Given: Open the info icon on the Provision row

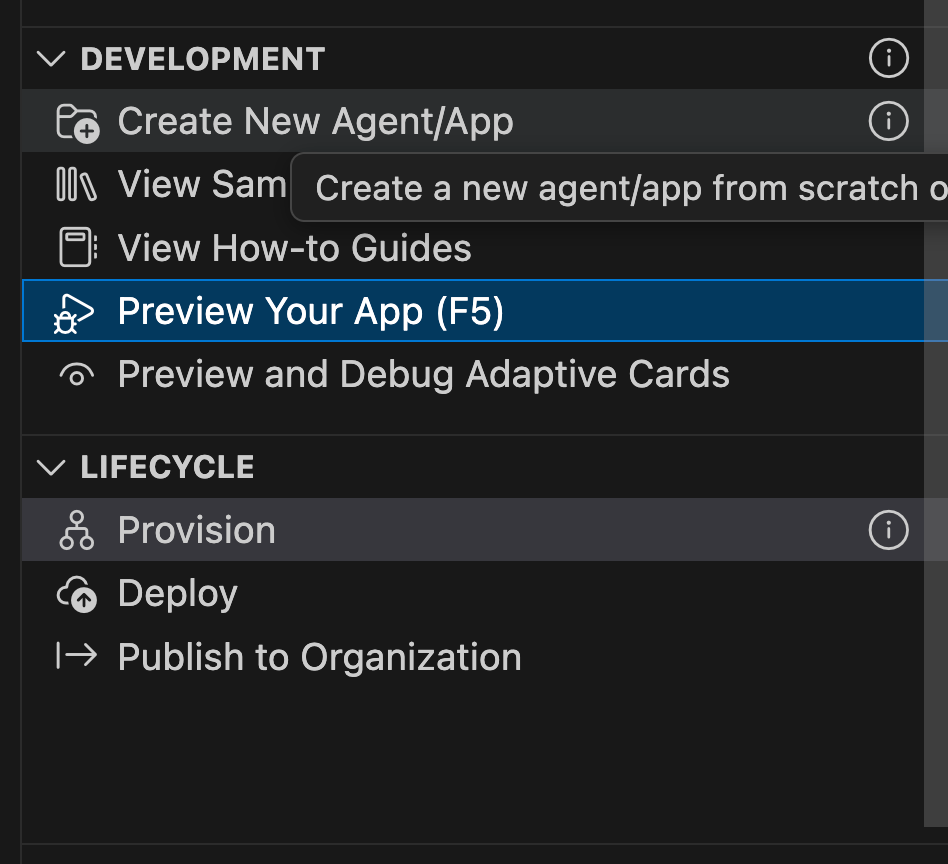Looking at the screenshot, I should [888, 530].
